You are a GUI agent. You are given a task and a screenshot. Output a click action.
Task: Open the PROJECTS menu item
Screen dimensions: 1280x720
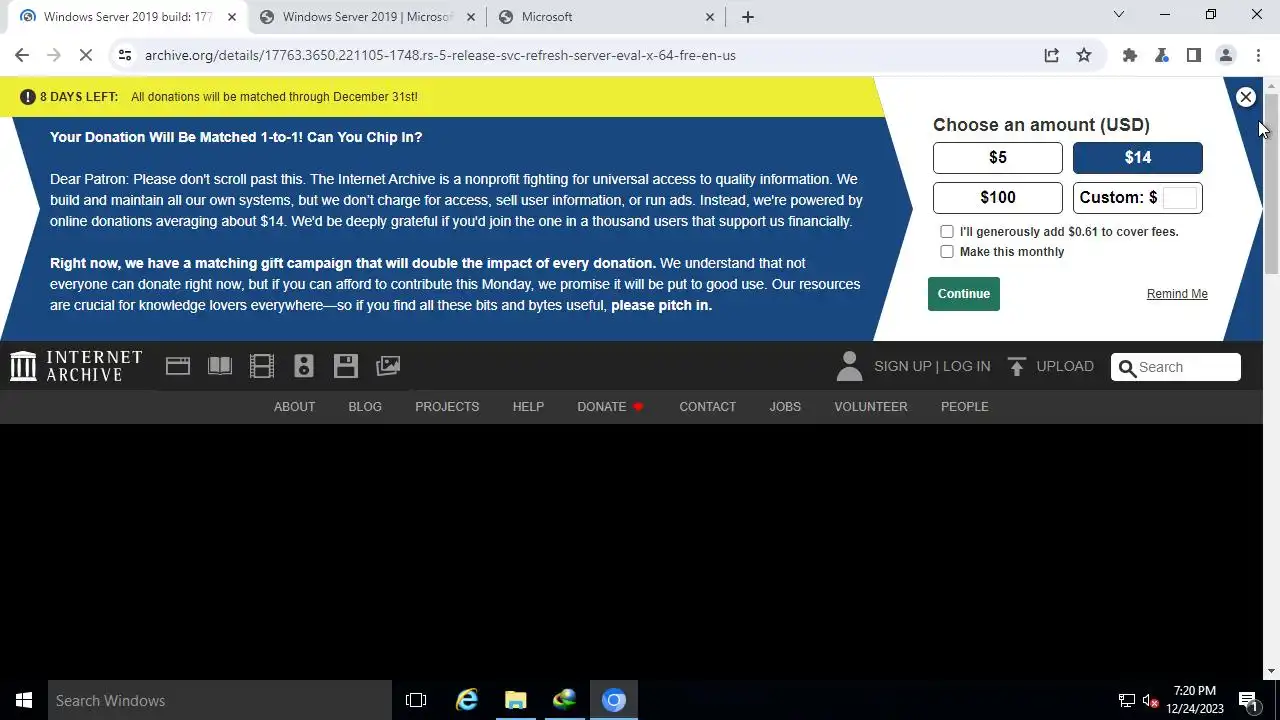pyautogui.click(x=447, y=406)
